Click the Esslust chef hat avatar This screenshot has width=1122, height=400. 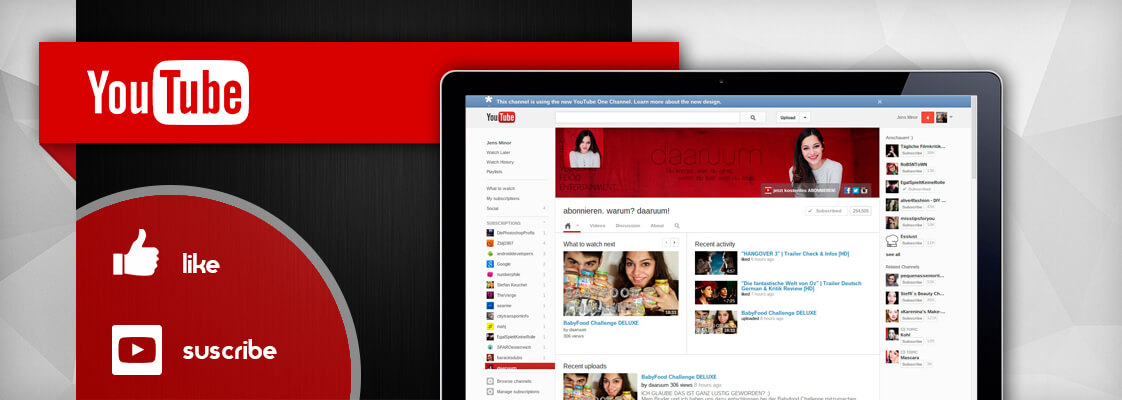coord(892,241)
